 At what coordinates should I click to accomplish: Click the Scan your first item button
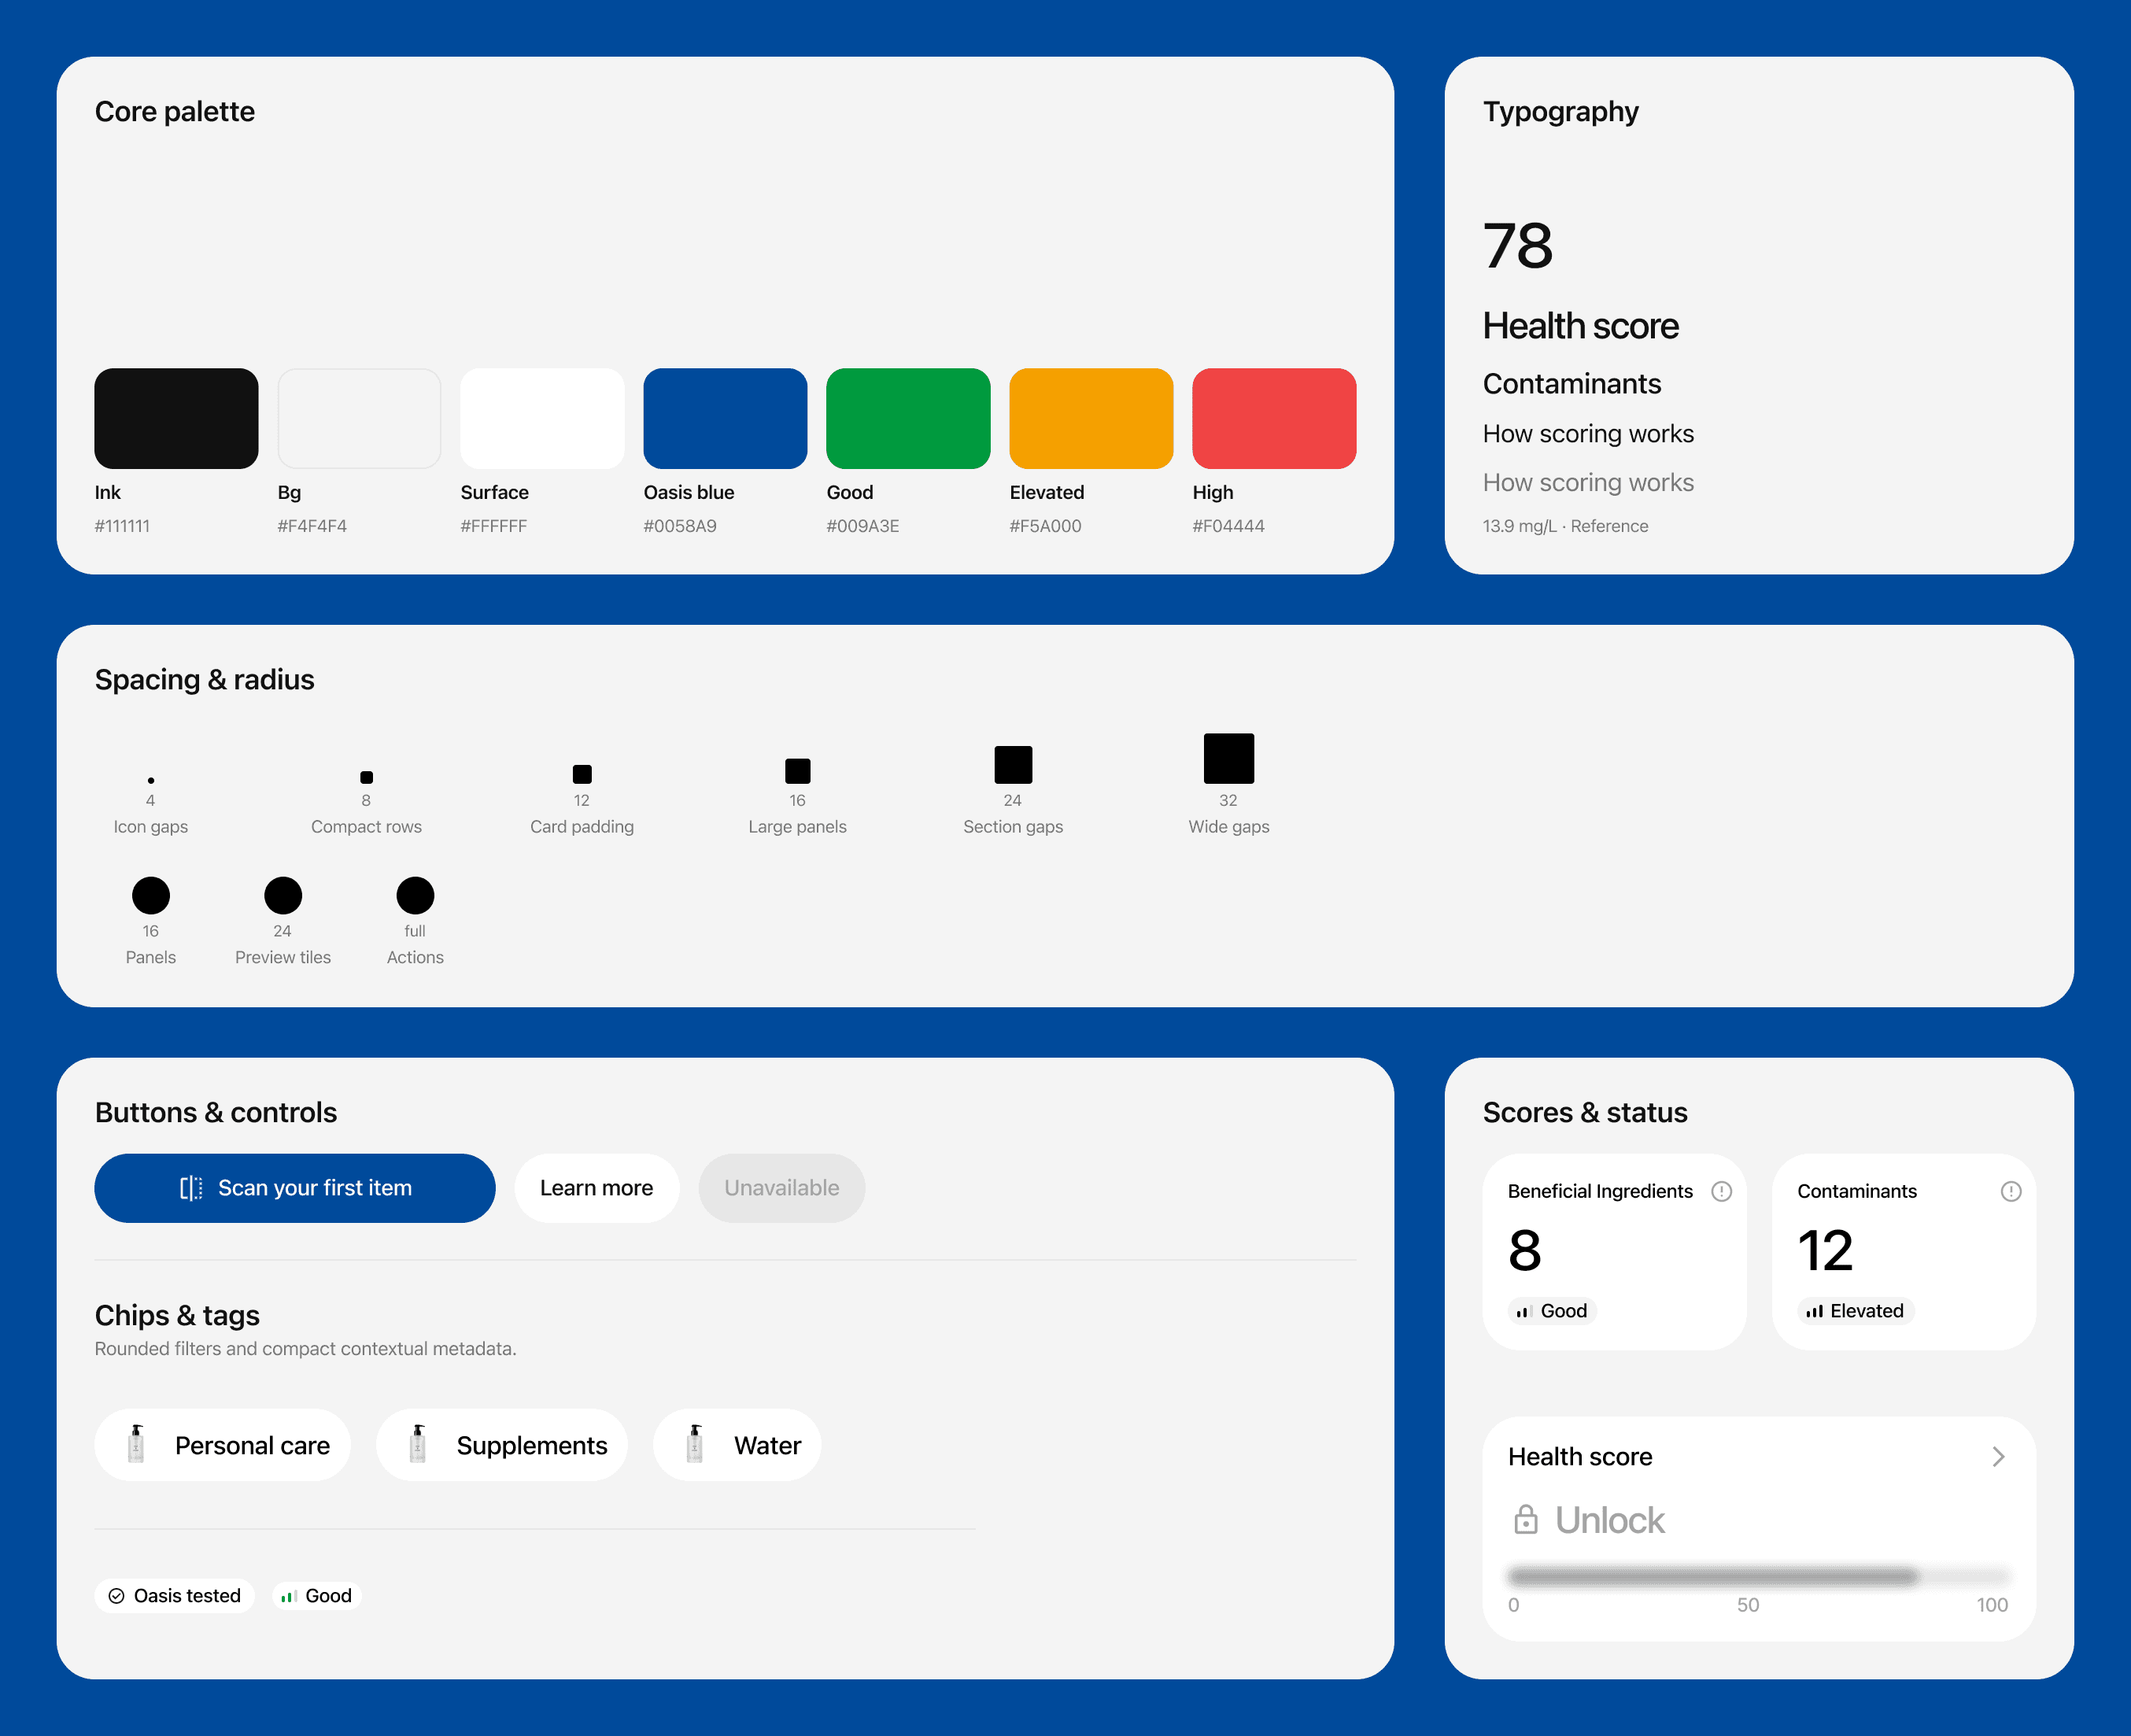tap(295, 1188)
